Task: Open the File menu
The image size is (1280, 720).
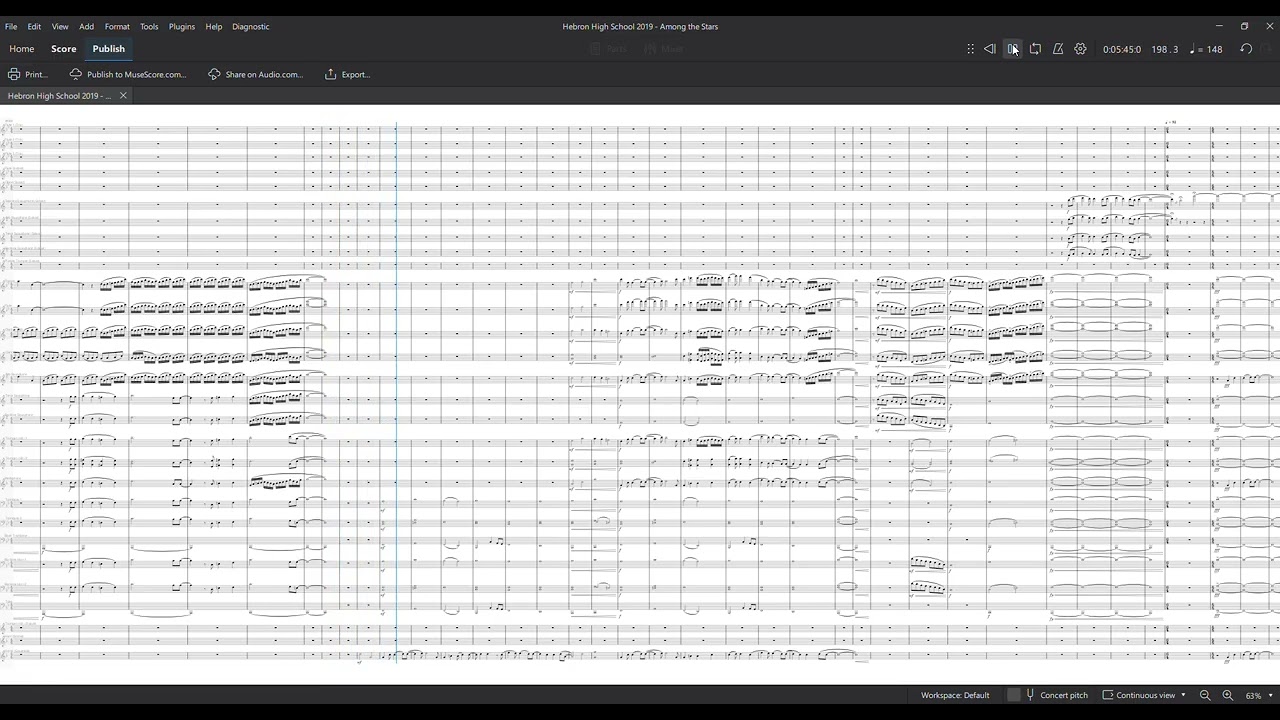Action: point(11,26)
